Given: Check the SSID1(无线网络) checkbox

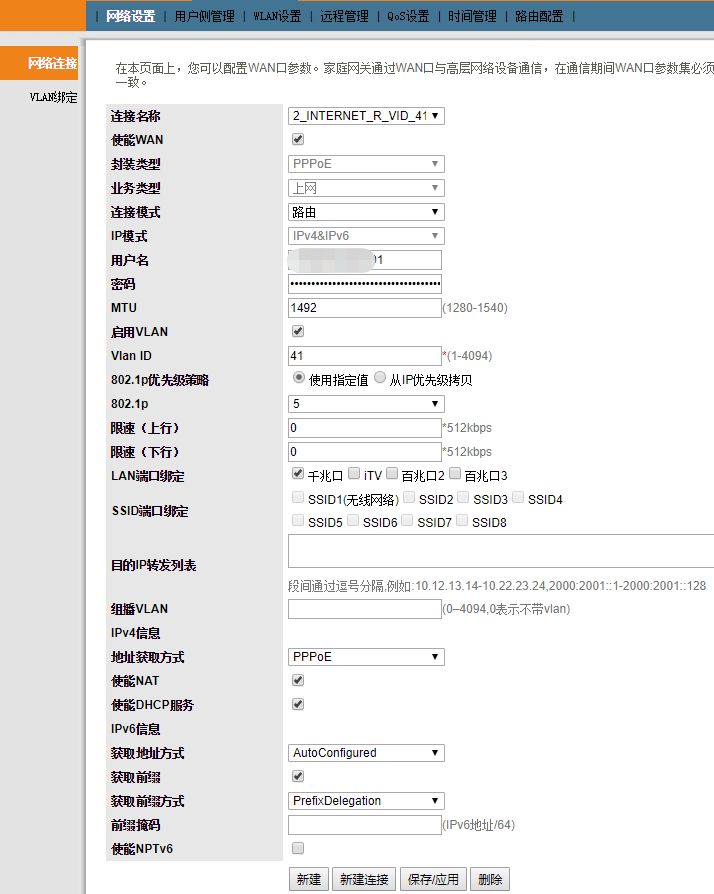Looking at the screenshot, I should (298, 497).
